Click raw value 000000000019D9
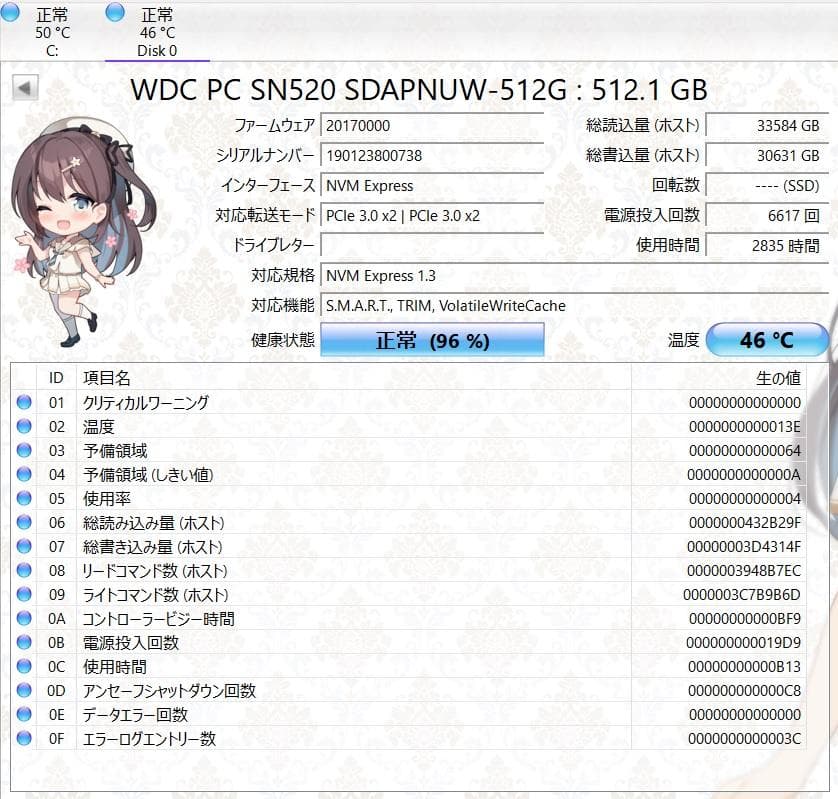Viewport: 838px width, 799px height. [x=743, y=643]
